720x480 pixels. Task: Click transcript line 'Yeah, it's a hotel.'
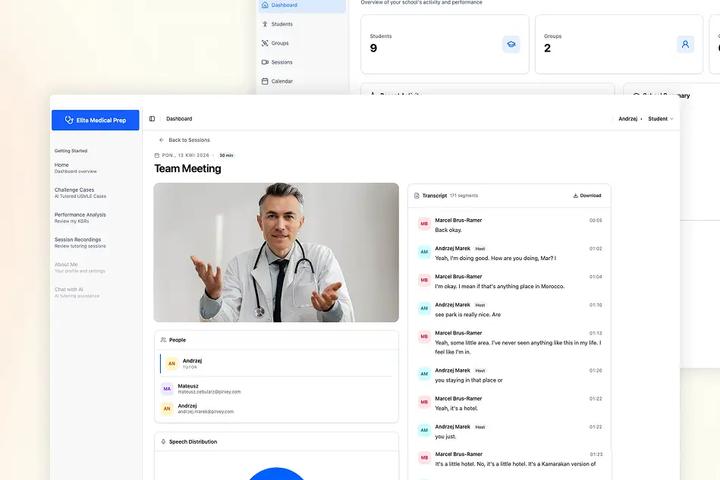456,408
